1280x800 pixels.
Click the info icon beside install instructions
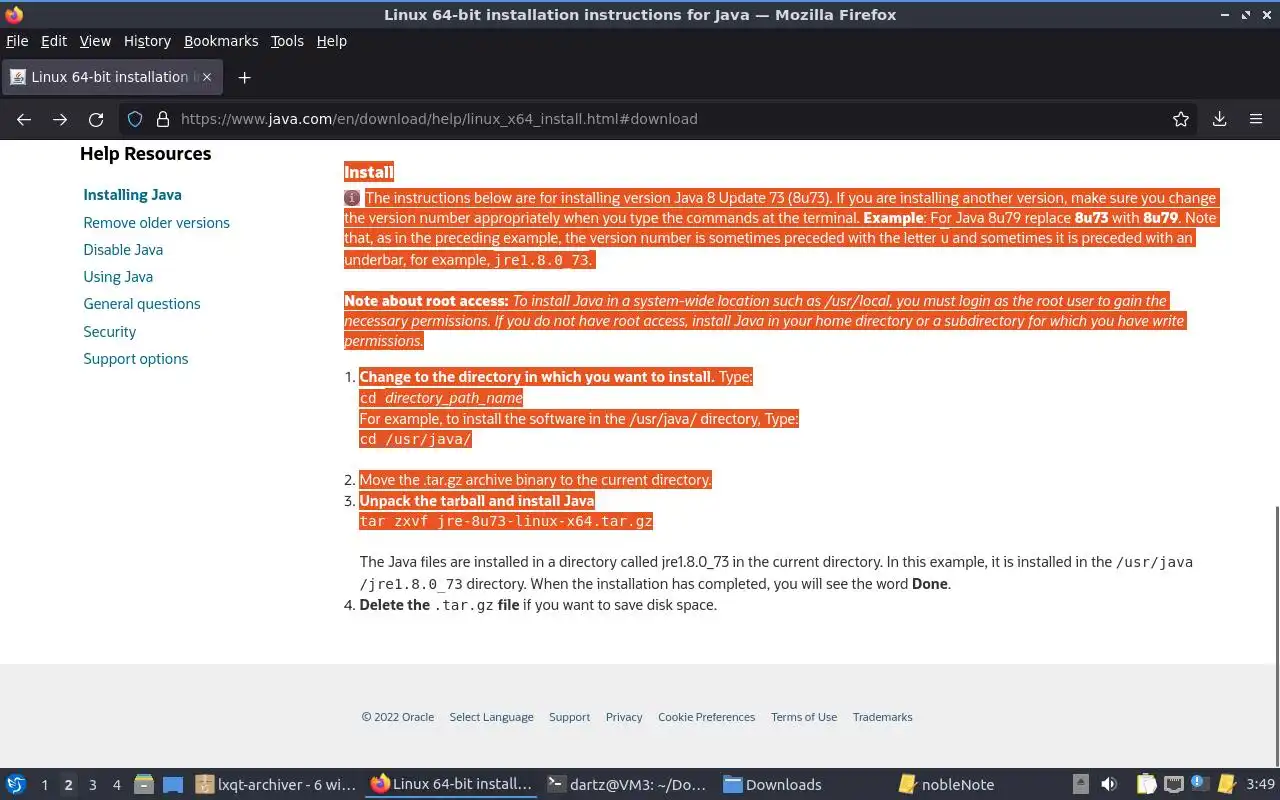tap(352, 198)
